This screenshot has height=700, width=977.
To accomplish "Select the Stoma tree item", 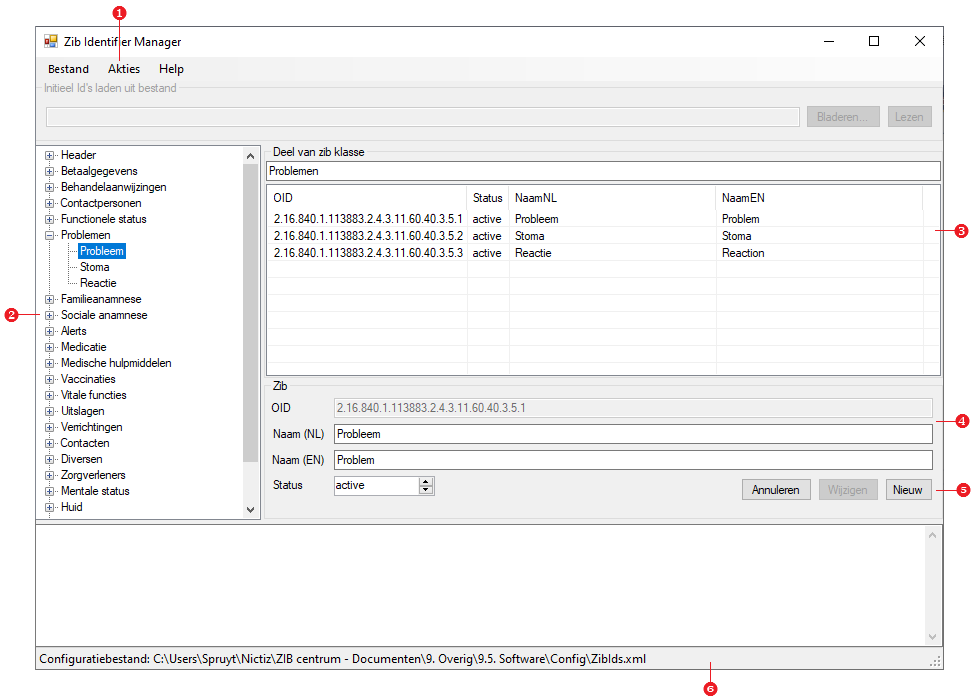I will tap(95, 267).
